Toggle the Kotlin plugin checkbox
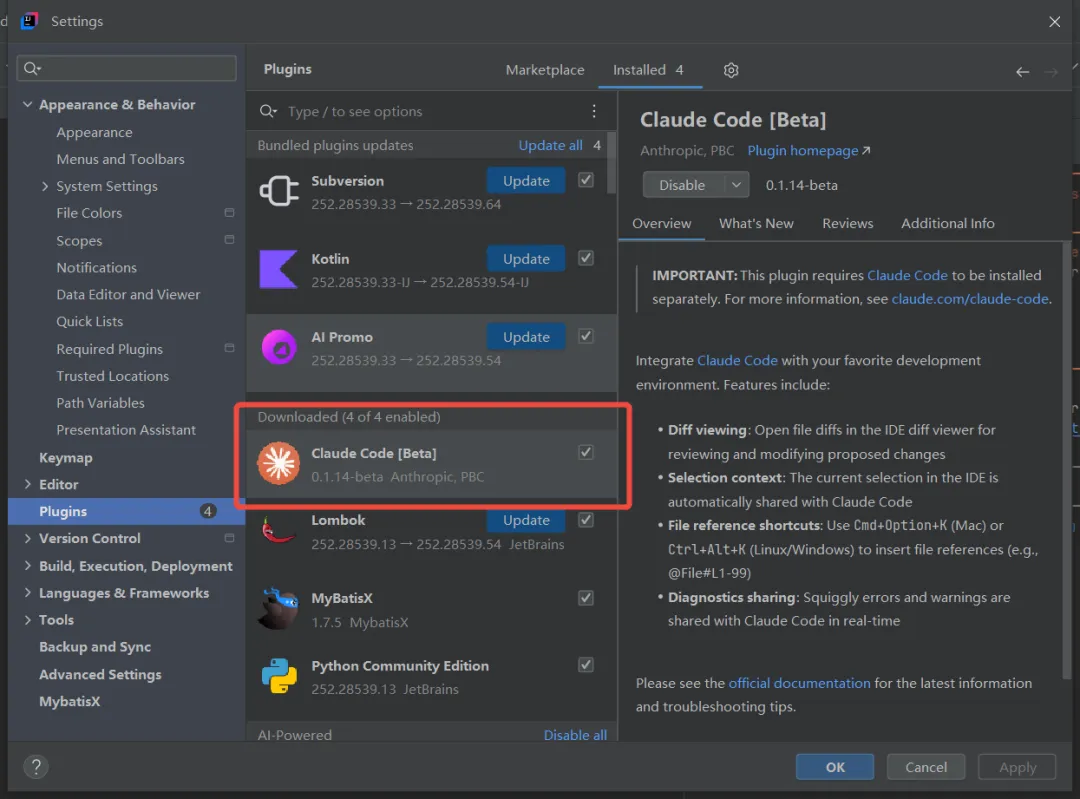 (585, 258)
